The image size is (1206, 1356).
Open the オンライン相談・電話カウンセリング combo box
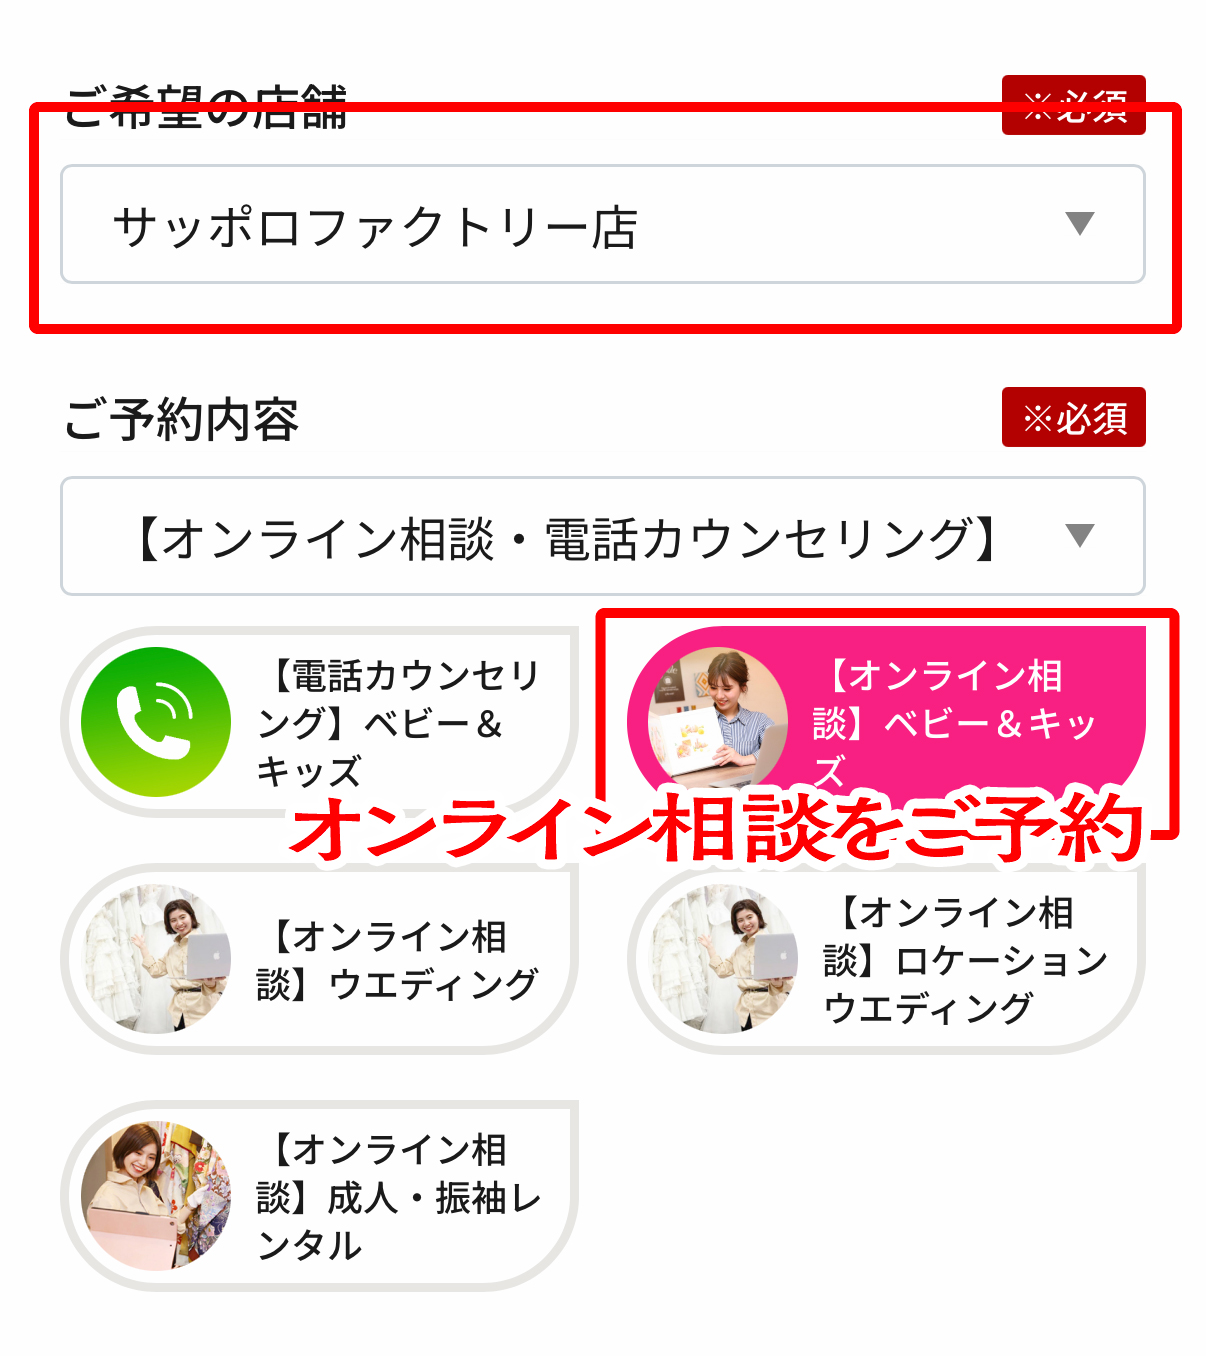click(603, 536)
